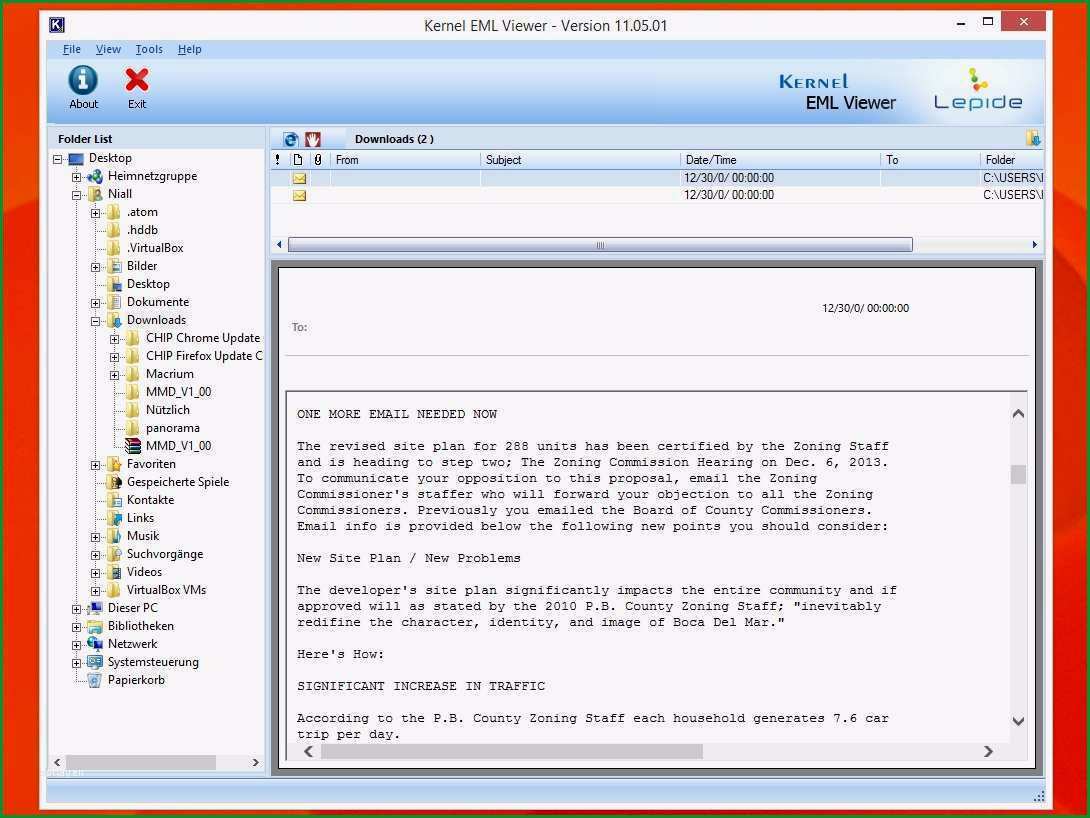Select the CHIP Firefox Update folder
Screen dimensions: 1090x818
click(204, 357)
